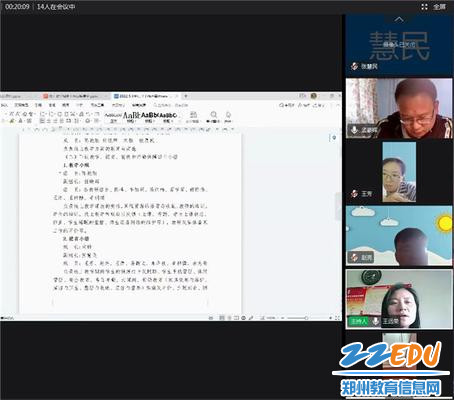This screenshot has width=454, height=400.
Task: Click the full screen icon in WPS status bar
Action: pos(337,318)
